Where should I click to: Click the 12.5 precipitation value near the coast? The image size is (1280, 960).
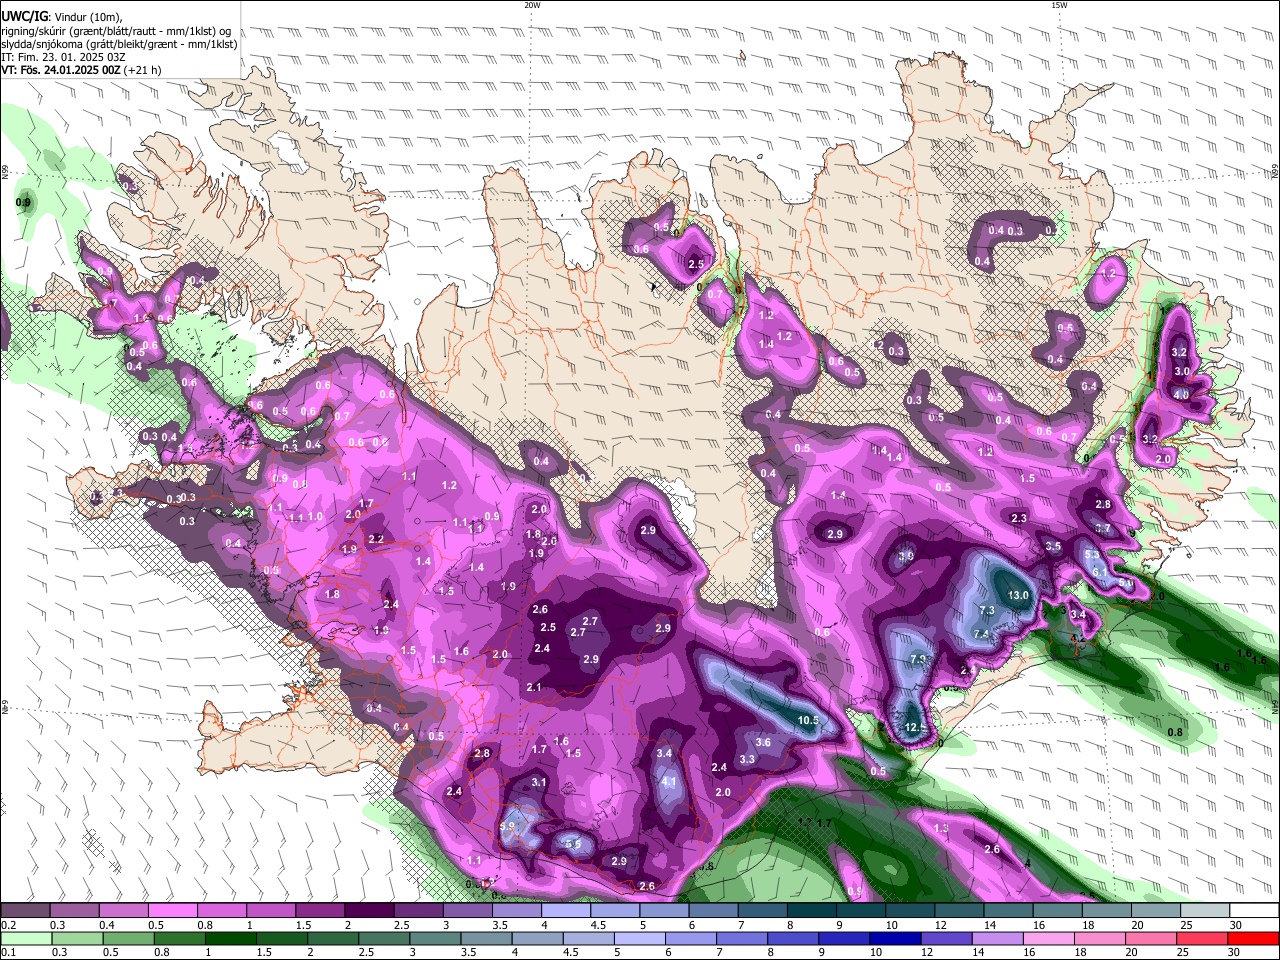click(915, 727)
